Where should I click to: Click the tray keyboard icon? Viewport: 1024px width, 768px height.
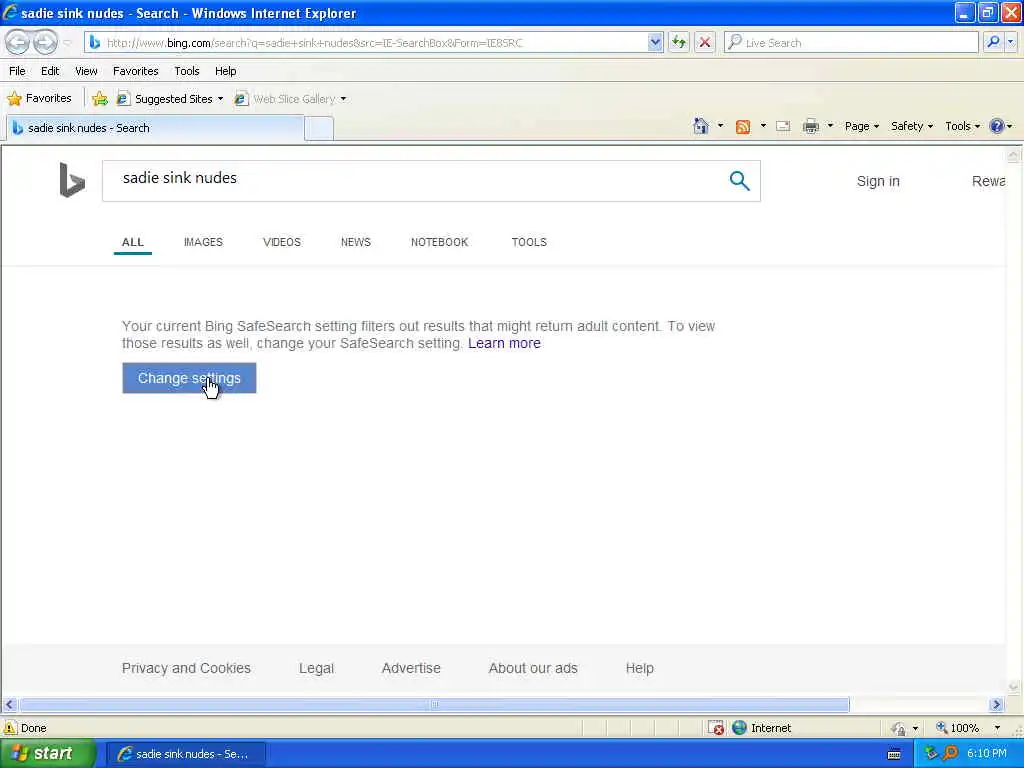(894, 754)
